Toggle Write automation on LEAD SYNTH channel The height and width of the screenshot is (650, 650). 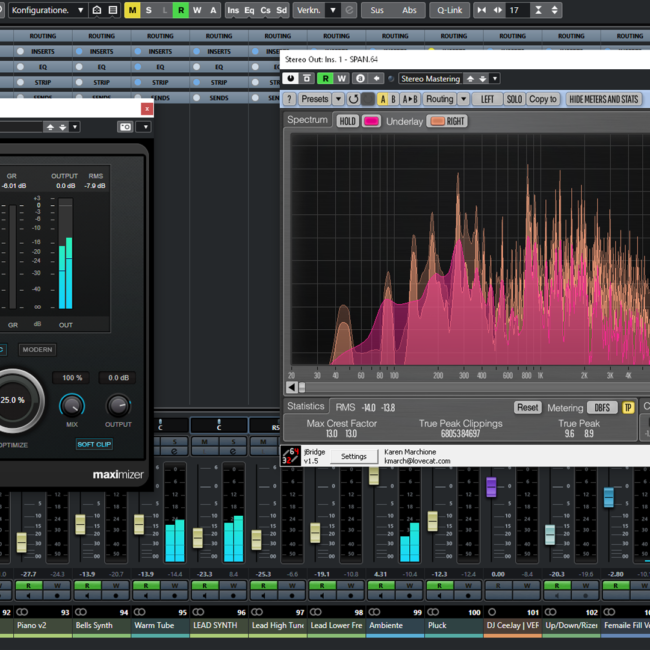[234, 585]
